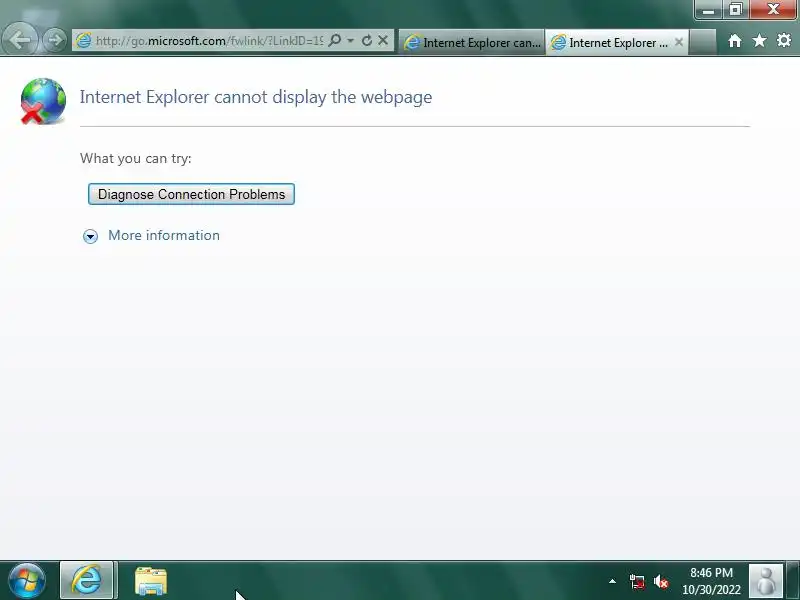Show hidden tray icons arrow
800x600 pixels.
[612, 581]
